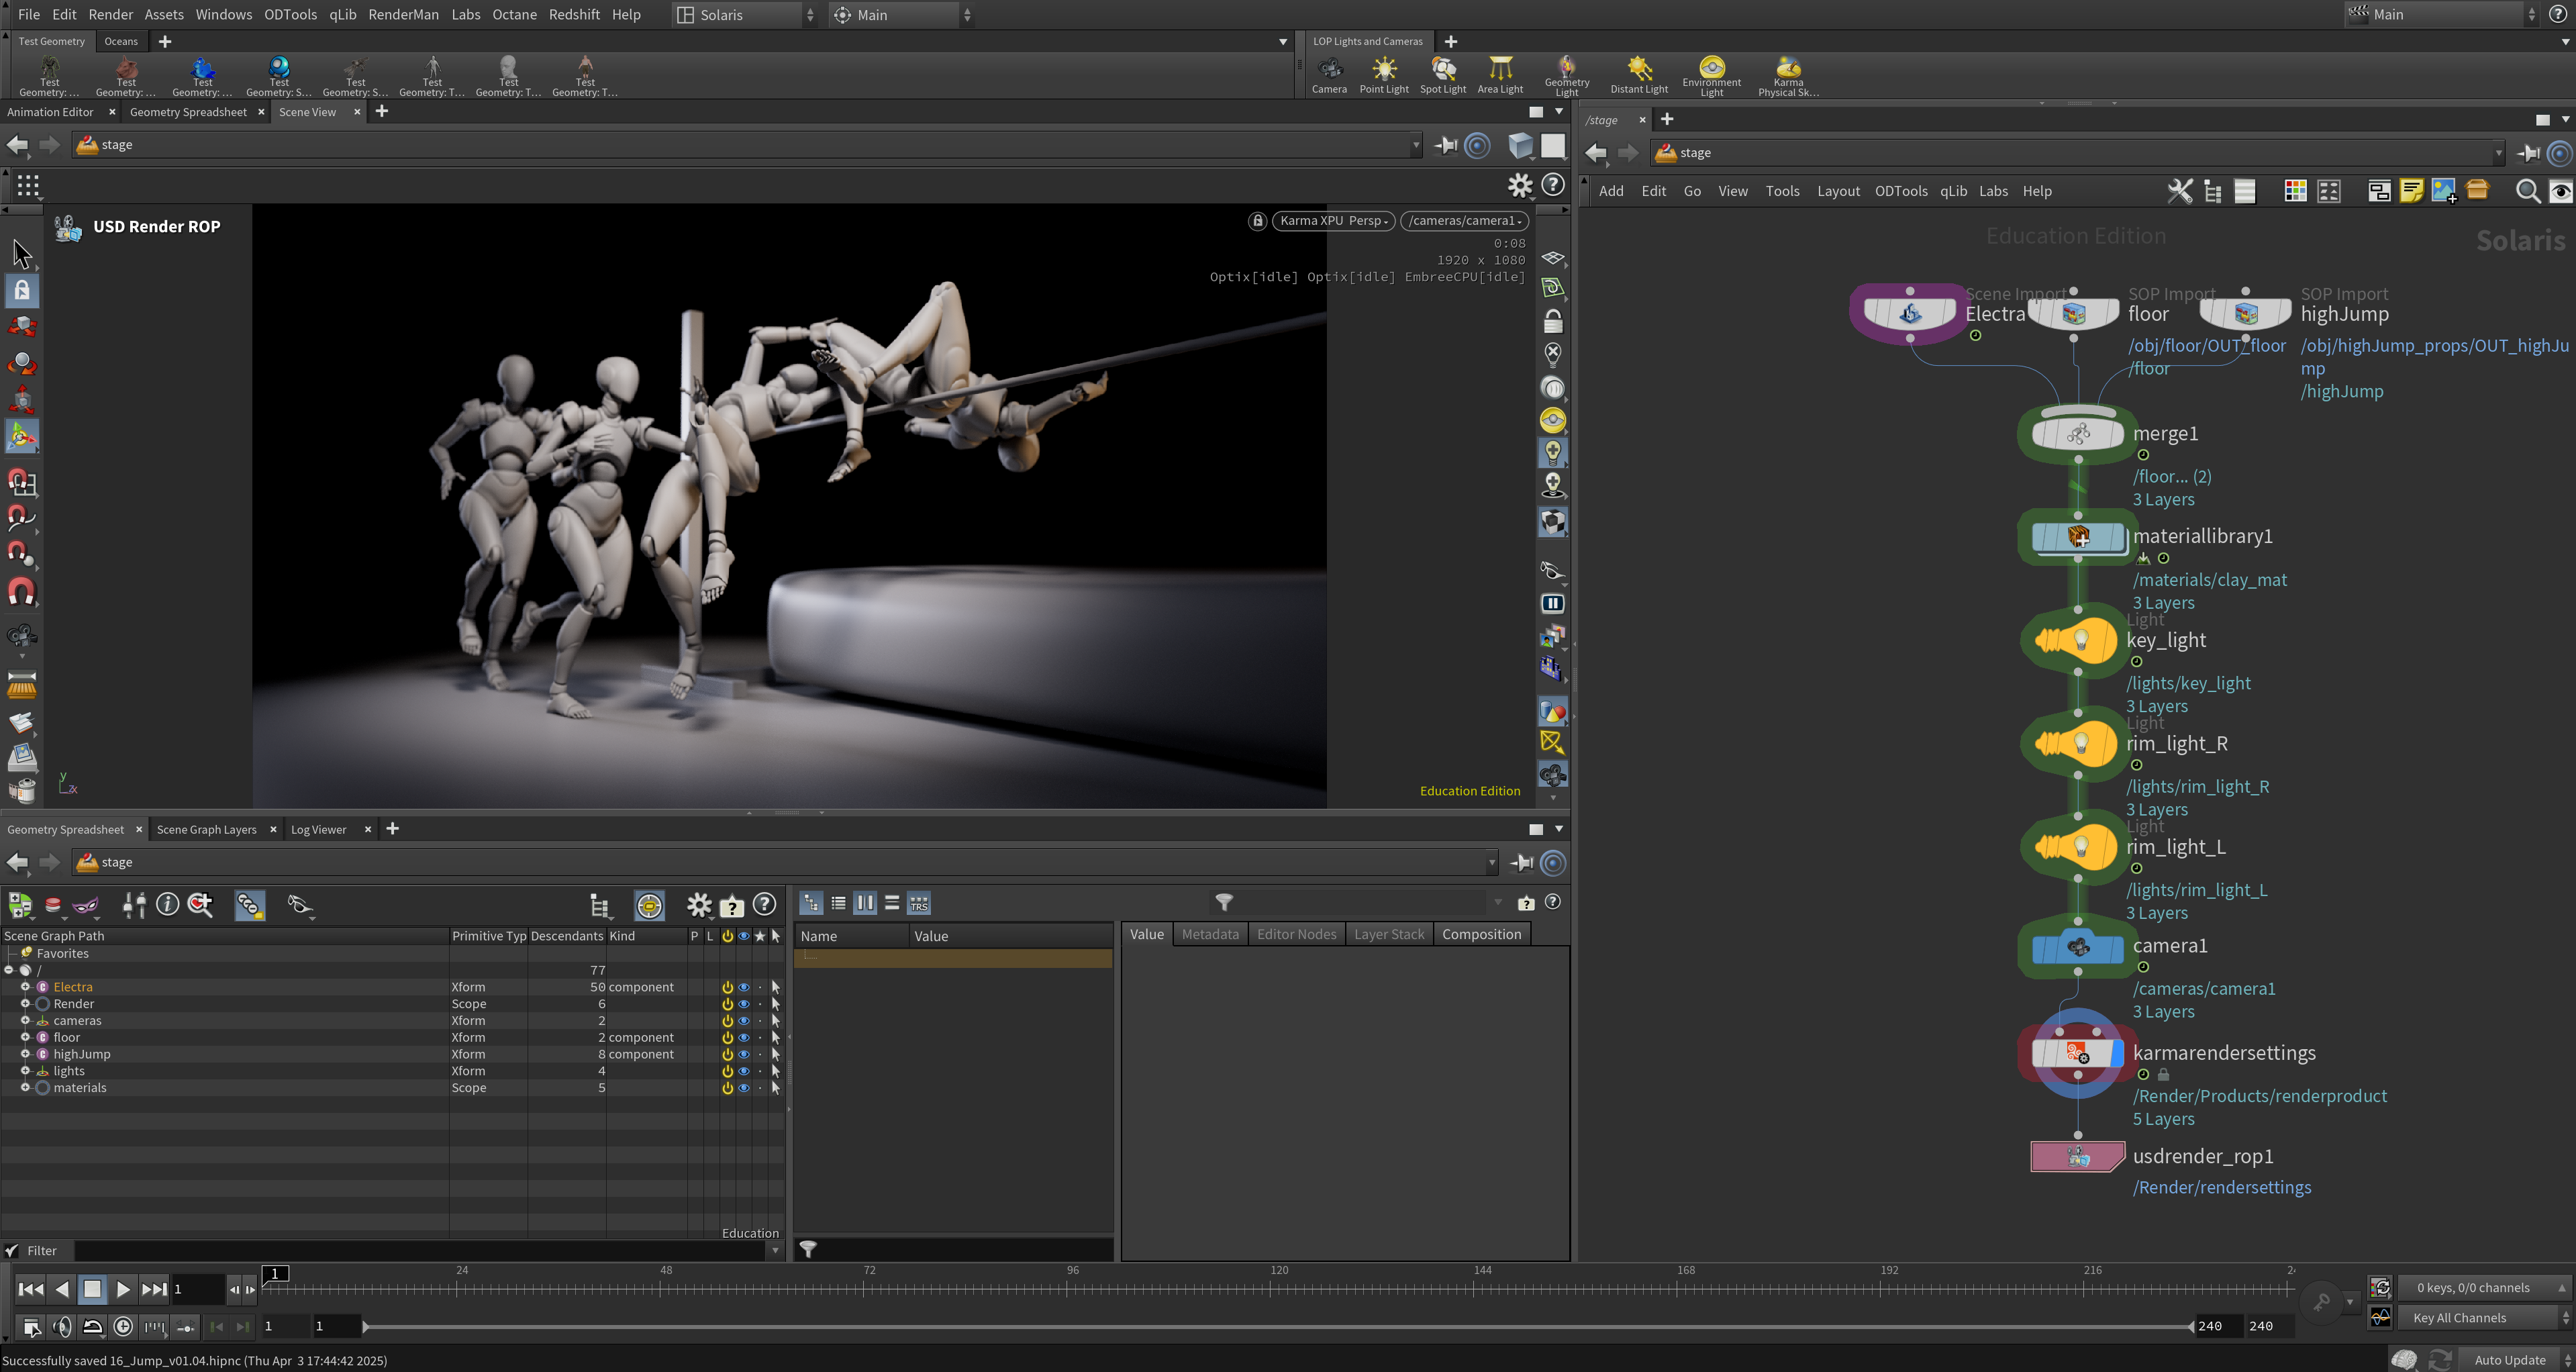Image resolution: width=2576 pixels, height=1372 pixels.
Task: Switch to the Geometry Spreadsheet tab above viewport
Action: [188, 112]
